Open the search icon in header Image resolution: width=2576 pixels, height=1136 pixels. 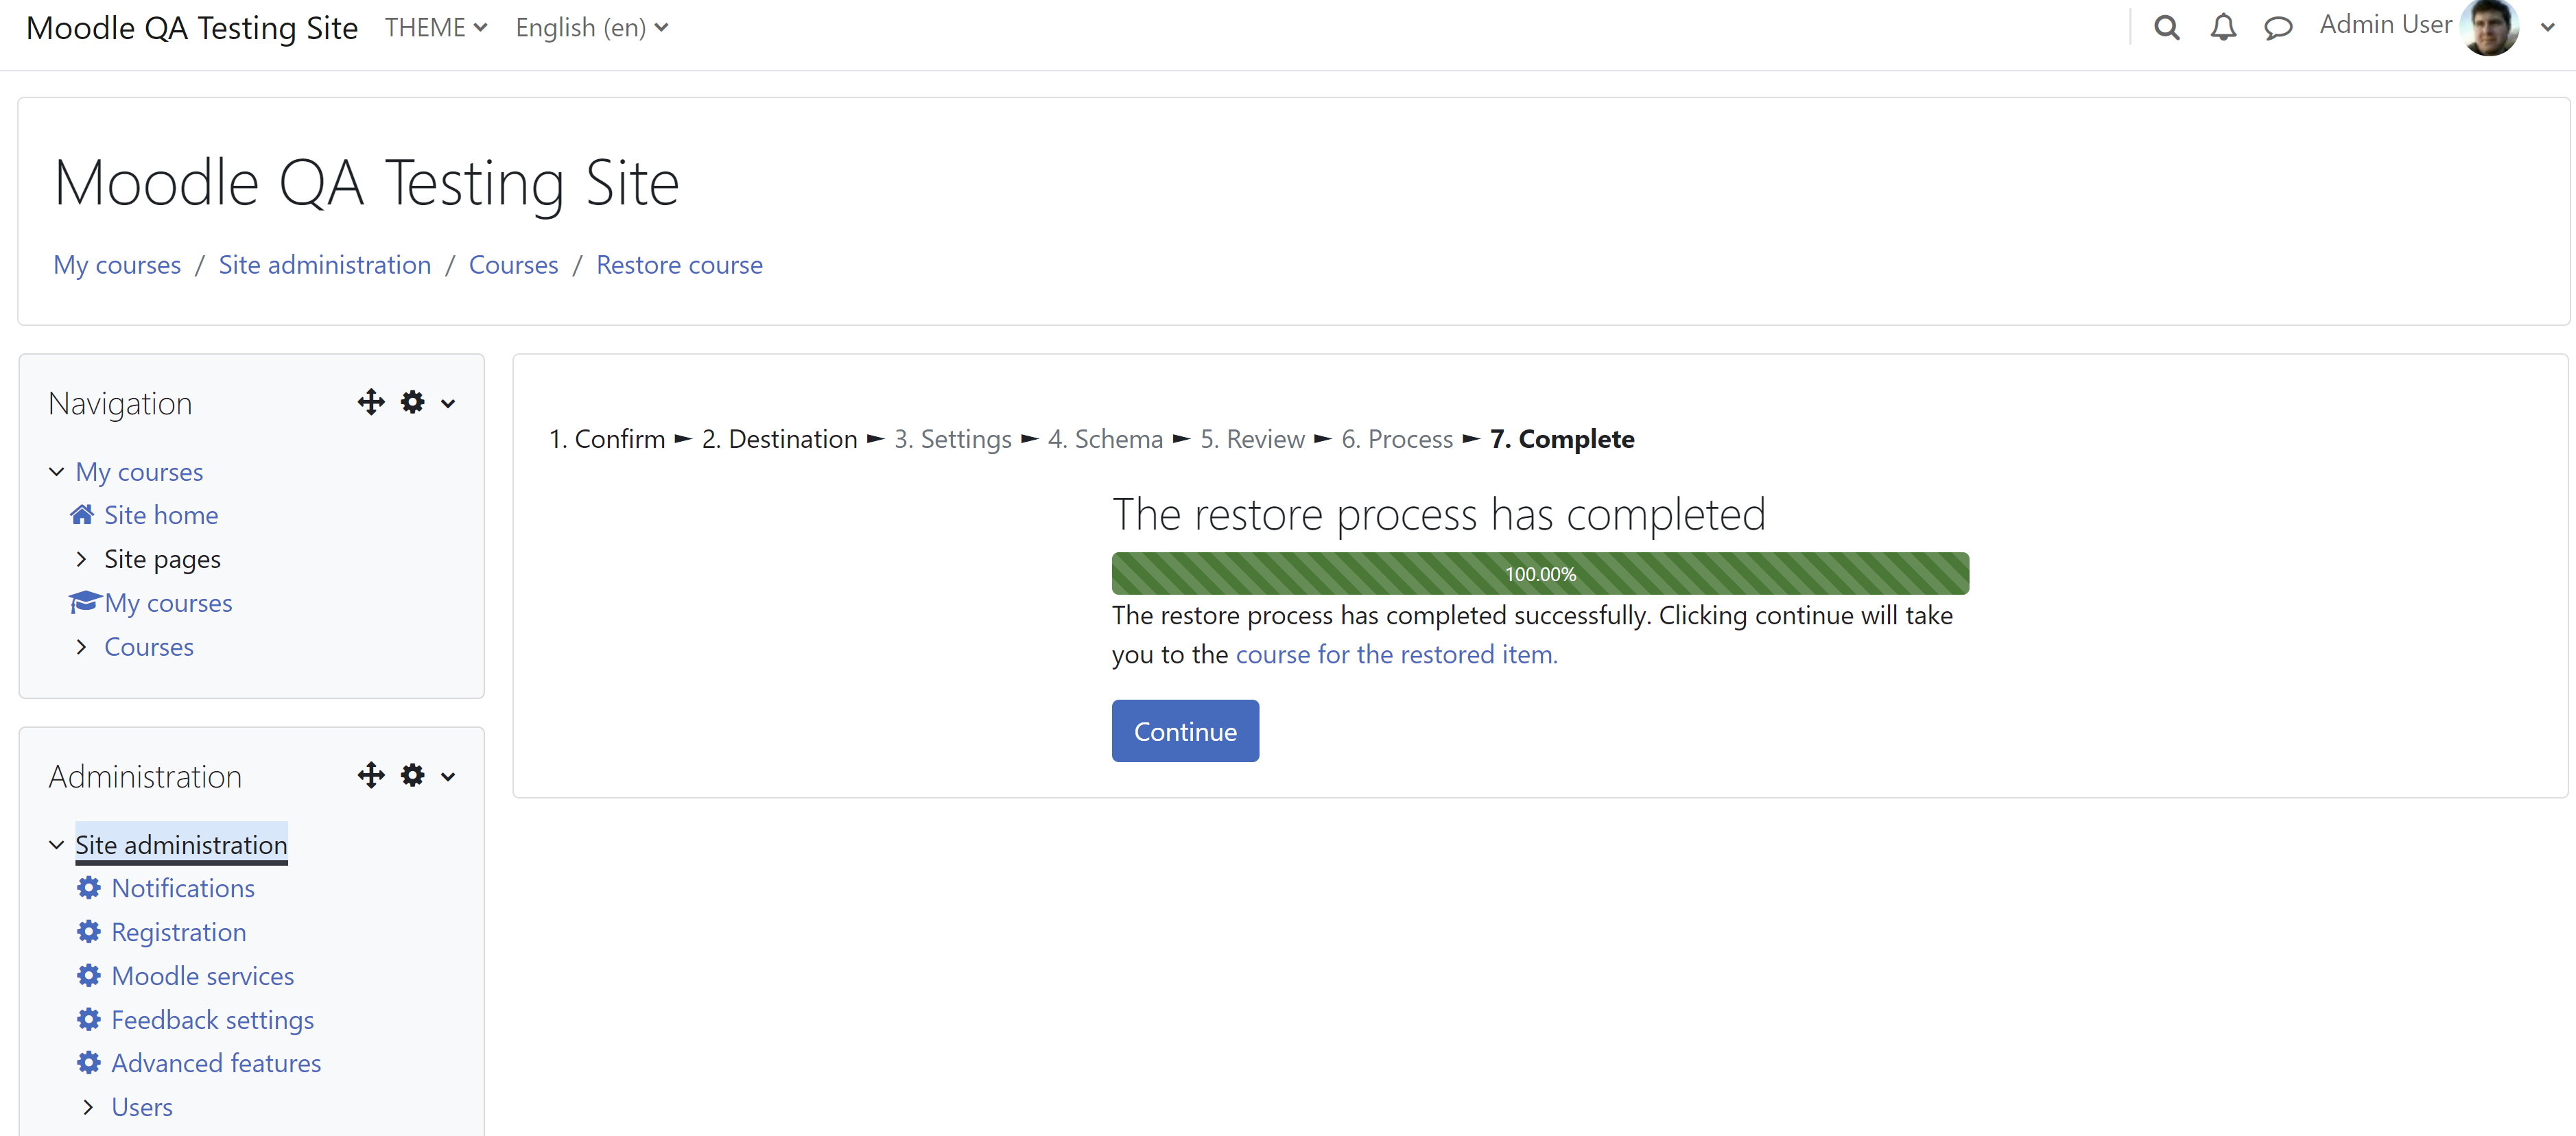(x=2166, y=27)
